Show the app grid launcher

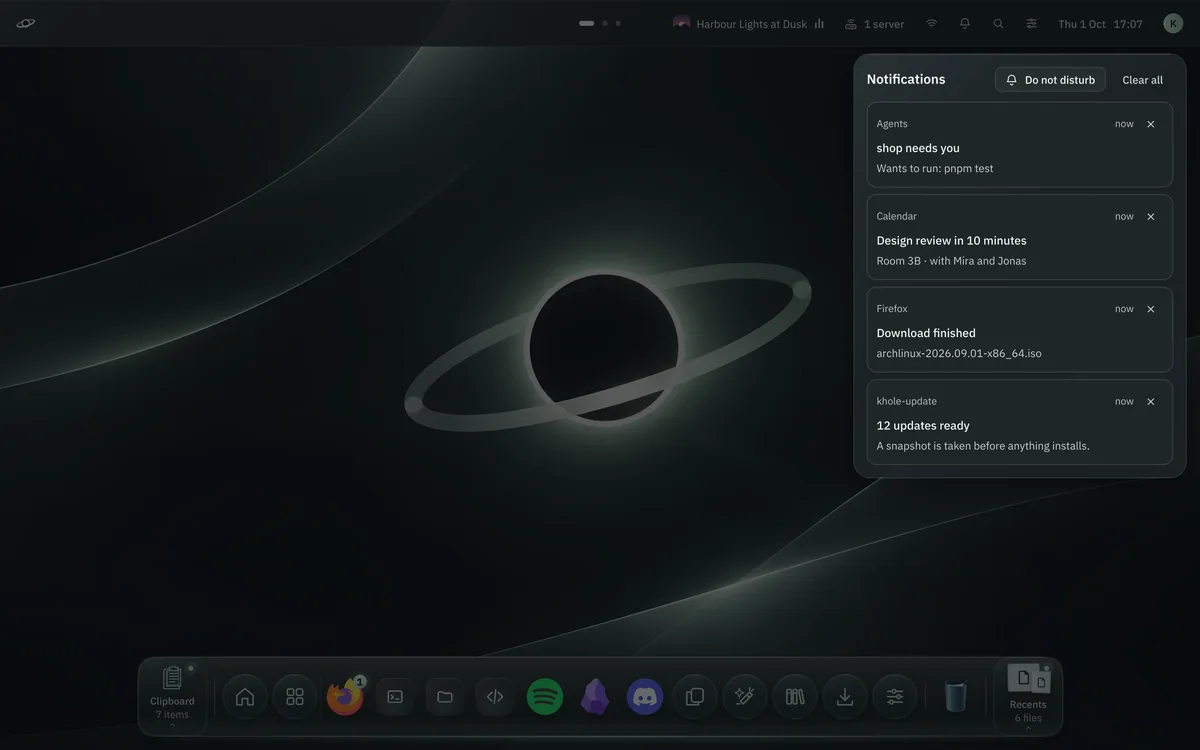pyautogui.click(x=295, y=697)
